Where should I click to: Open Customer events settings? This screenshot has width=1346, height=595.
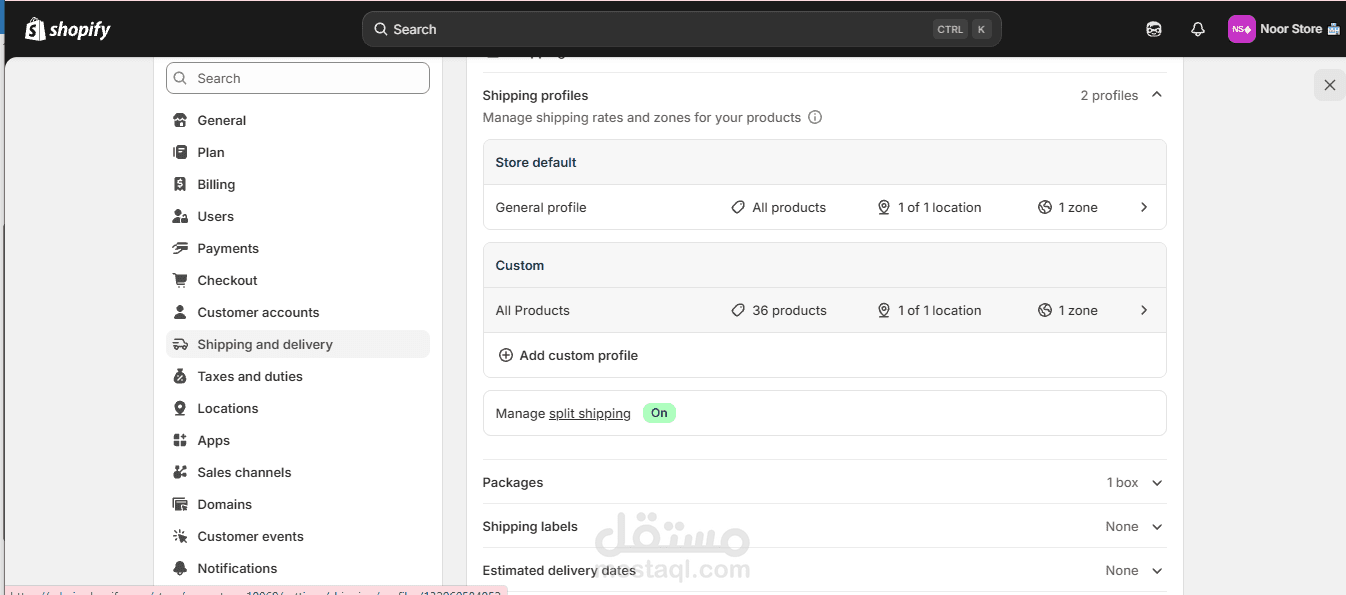(298, 536)
